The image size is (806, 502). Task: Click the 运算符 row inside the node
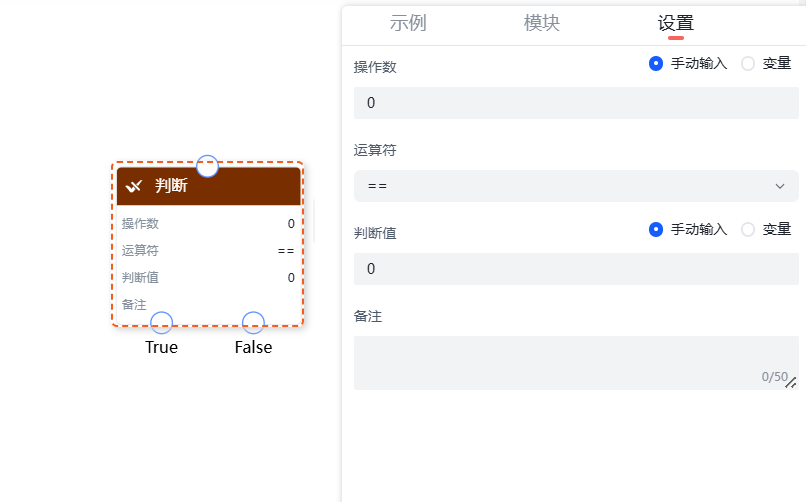(x=208, y=251)
